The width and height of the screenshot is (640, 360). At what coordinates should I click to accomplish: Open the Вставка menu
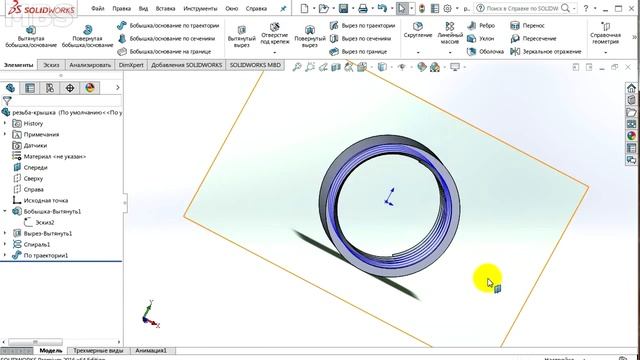tap(165, 8)
